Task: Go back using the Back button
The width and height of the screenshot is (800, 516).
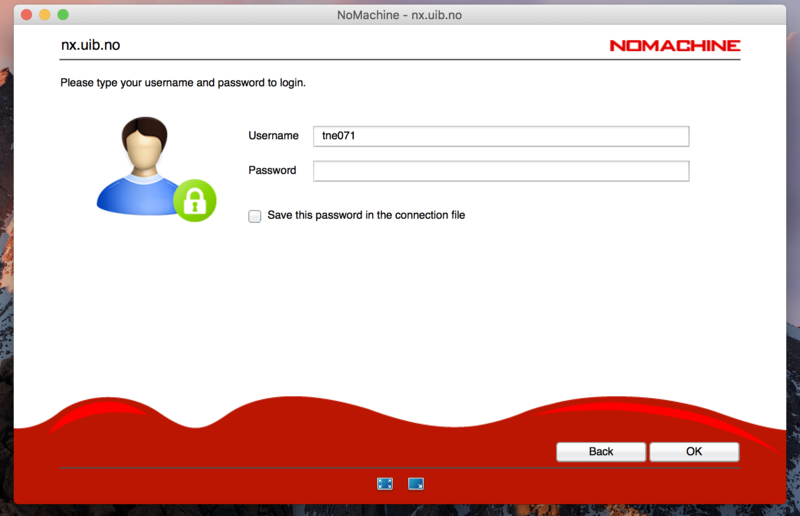Action: [x=601, y=452]
